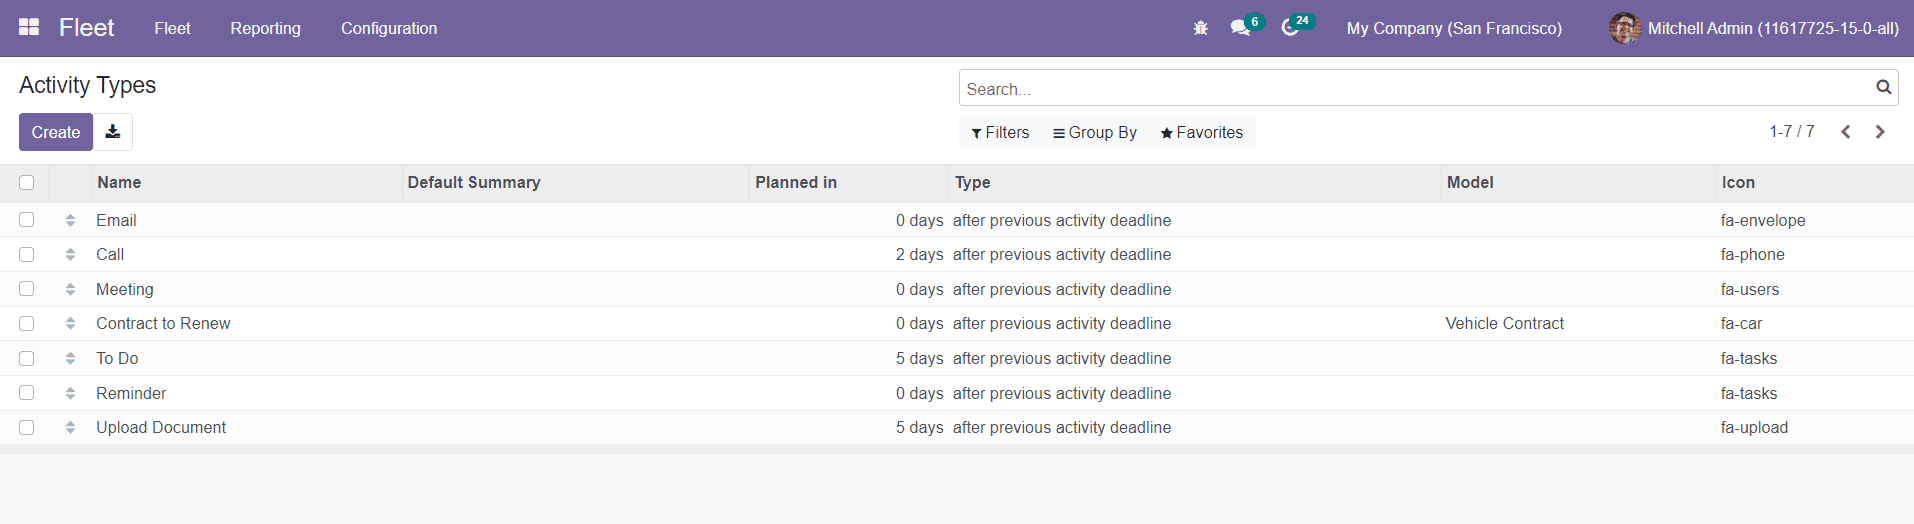Click the Create button

(56, 132)
